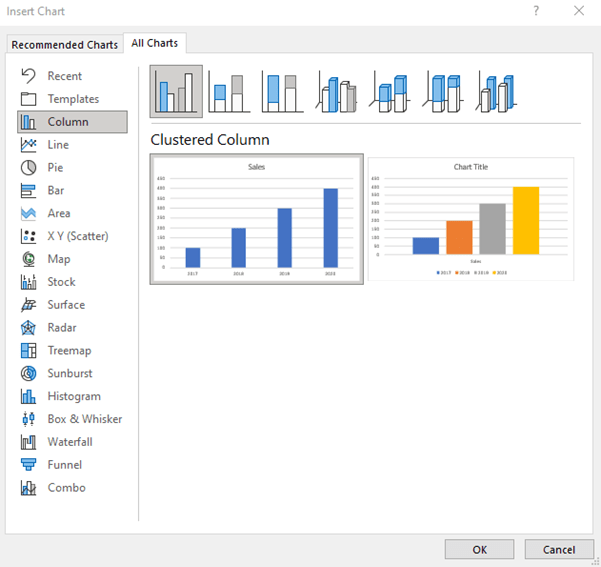The image size is (601, 567).
Task: Choose the Sunburst chart category
Action: tap(69, 373)
